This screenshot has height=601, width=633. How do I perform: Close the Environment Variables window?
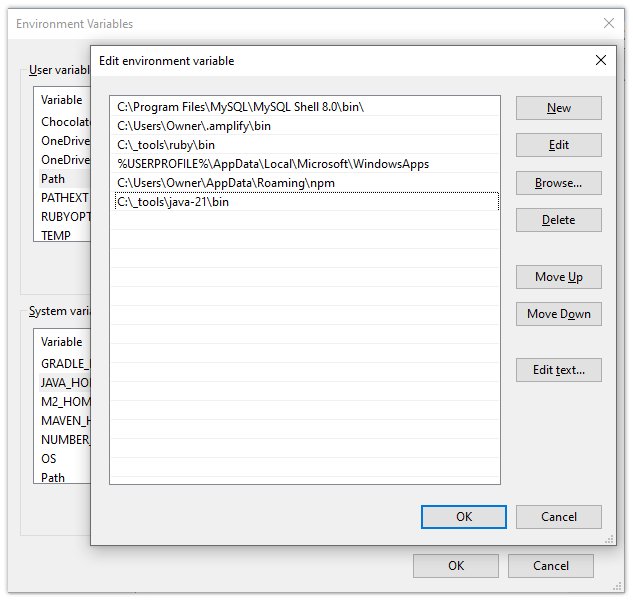608,22
